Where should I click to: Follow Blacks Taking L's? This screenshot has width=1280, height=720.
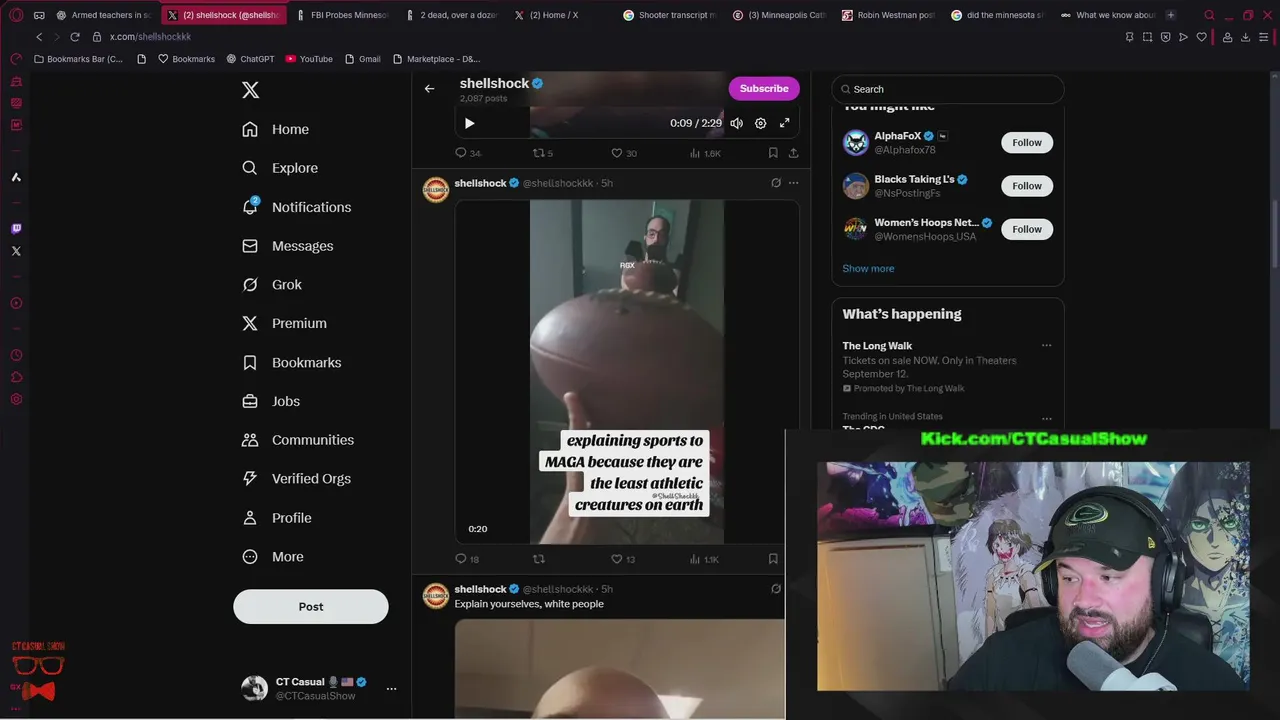1027,186
